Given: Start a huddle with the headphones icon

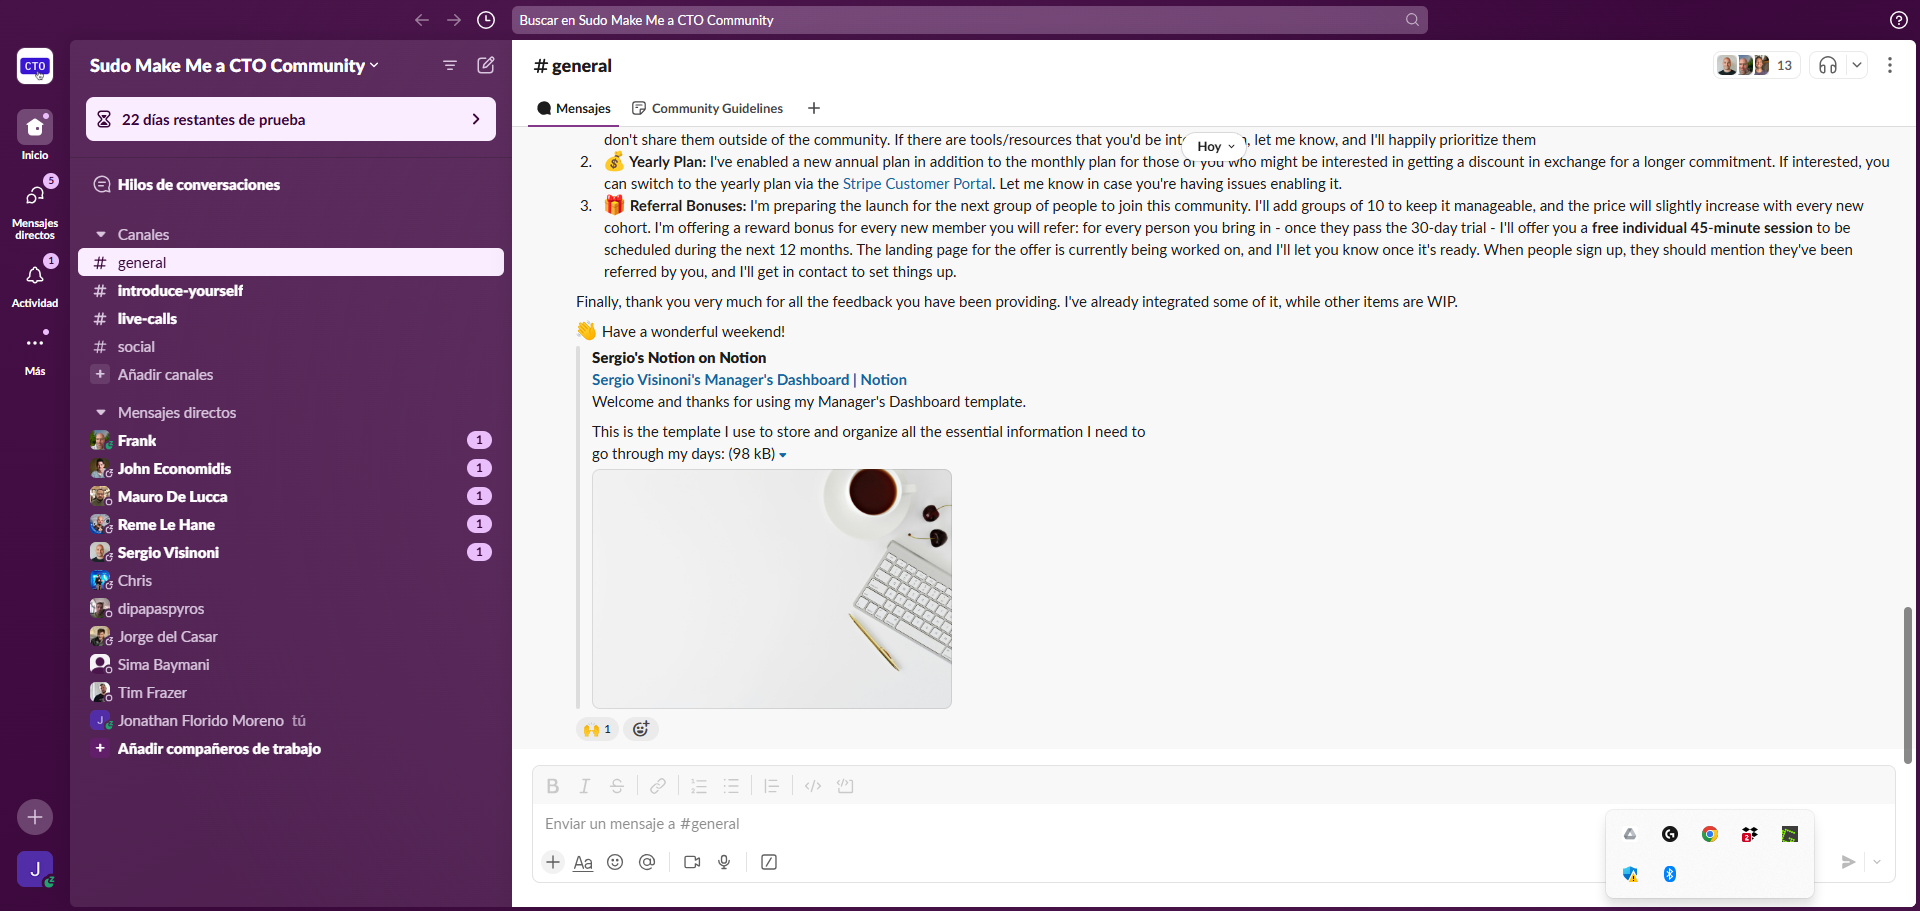Looking at the screenshot, I should click(x=1829, y=64).
